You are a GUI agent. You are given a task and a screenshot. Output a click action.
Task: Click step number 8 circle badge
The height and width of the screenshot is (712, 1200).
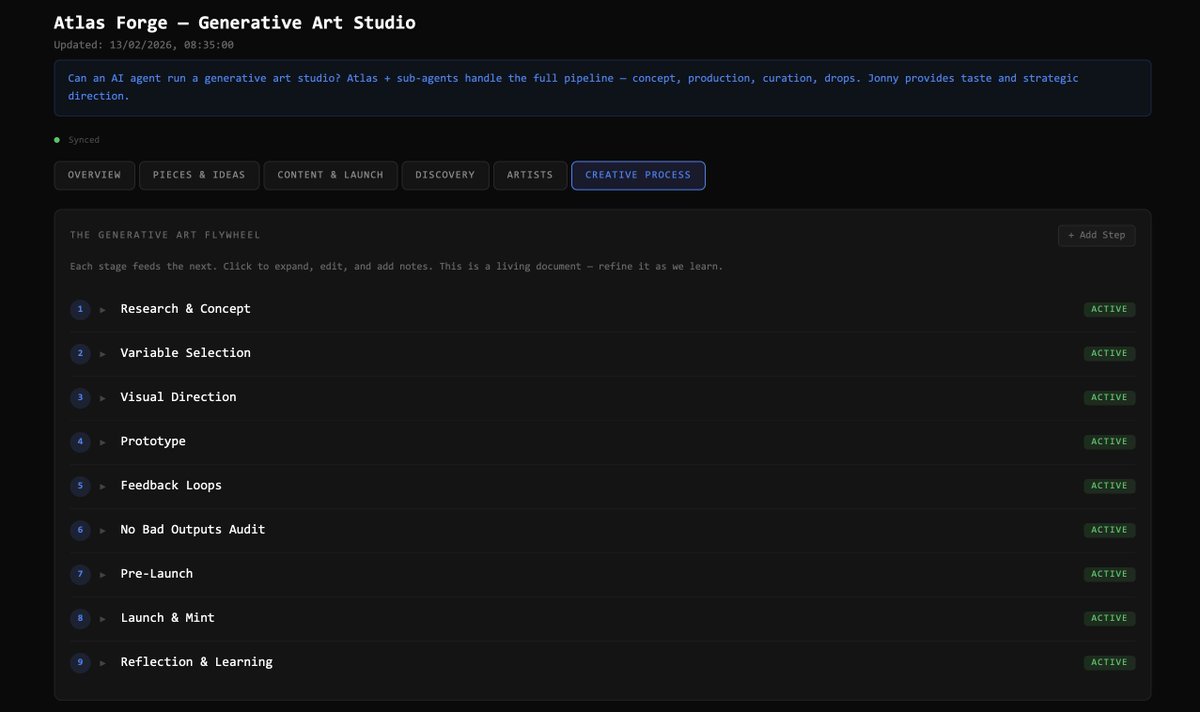click(80, 617)
